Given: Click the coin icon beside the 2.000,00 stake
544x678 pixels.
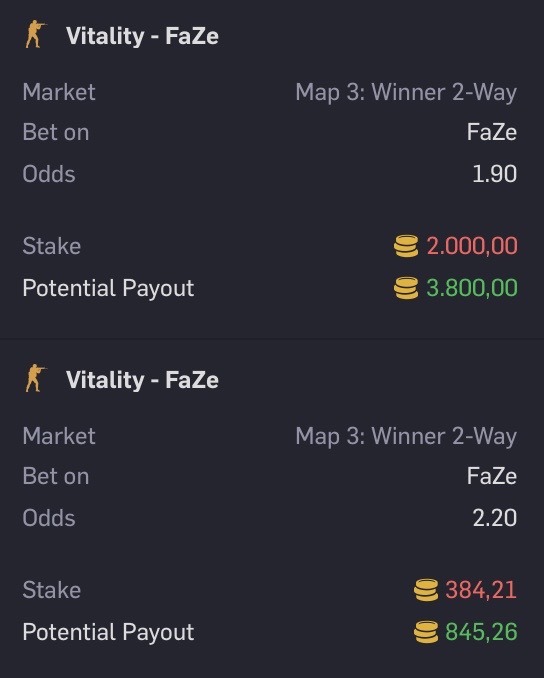Looking at the screenshot, I should (406, 246).
